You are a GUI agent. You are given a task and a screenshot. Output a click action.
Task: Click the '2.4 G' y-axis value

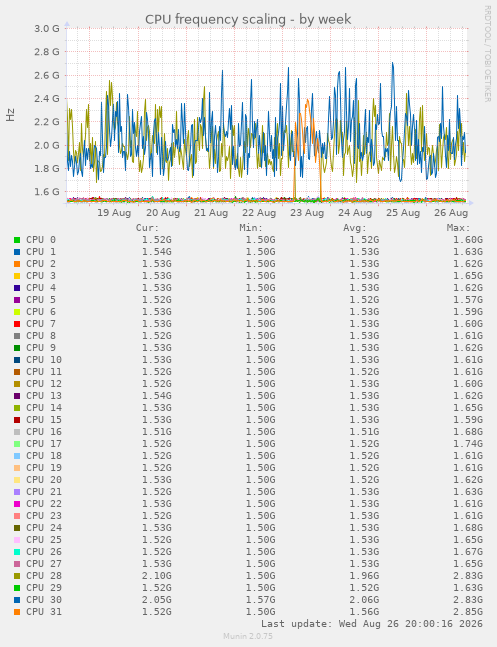pyautogui.click(x=47, y=98)
